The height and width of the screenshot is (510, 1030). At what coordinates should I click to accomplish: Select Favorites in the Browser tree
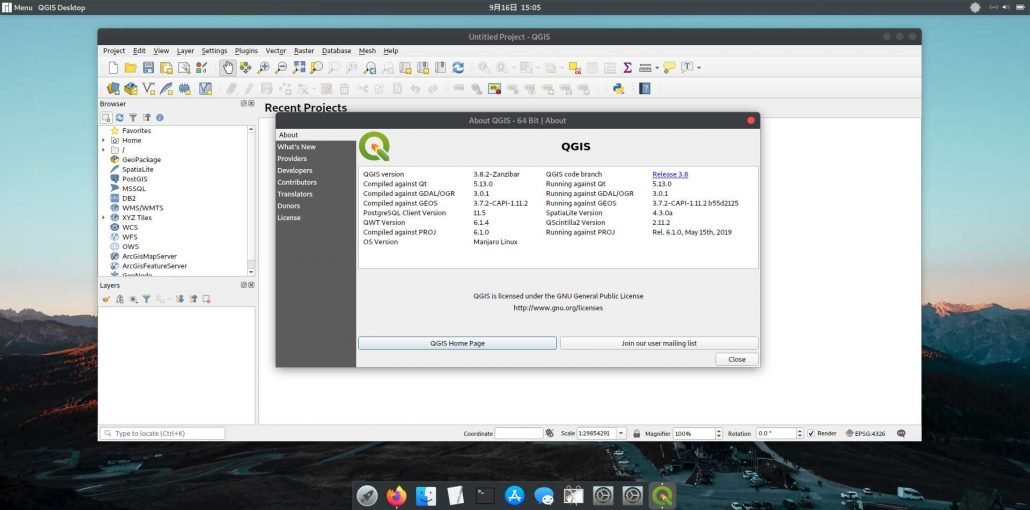[x=137, y=131]
